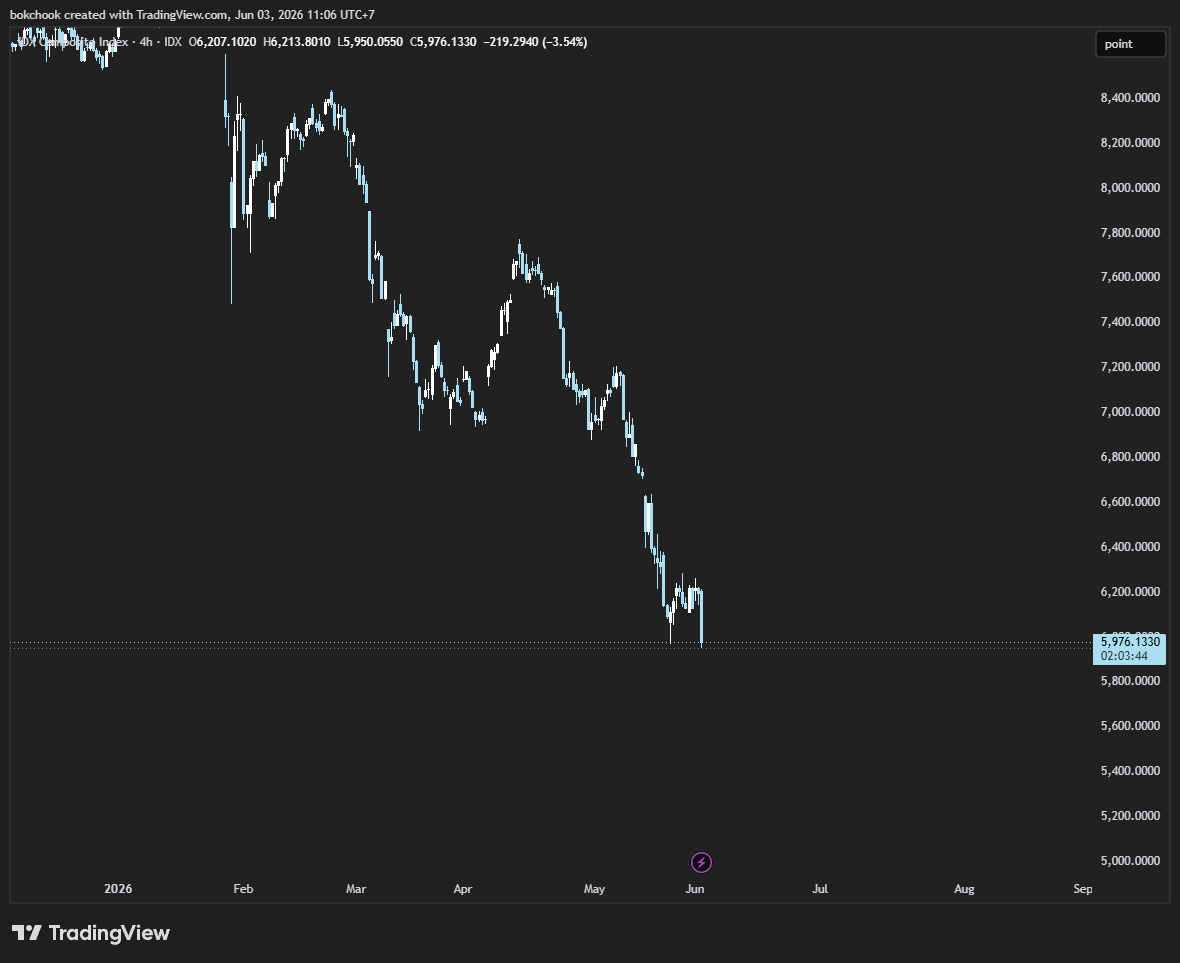The image size is (1180, 963).
Task: Click the Mar label on time axis
Action: tap(356, 889)
